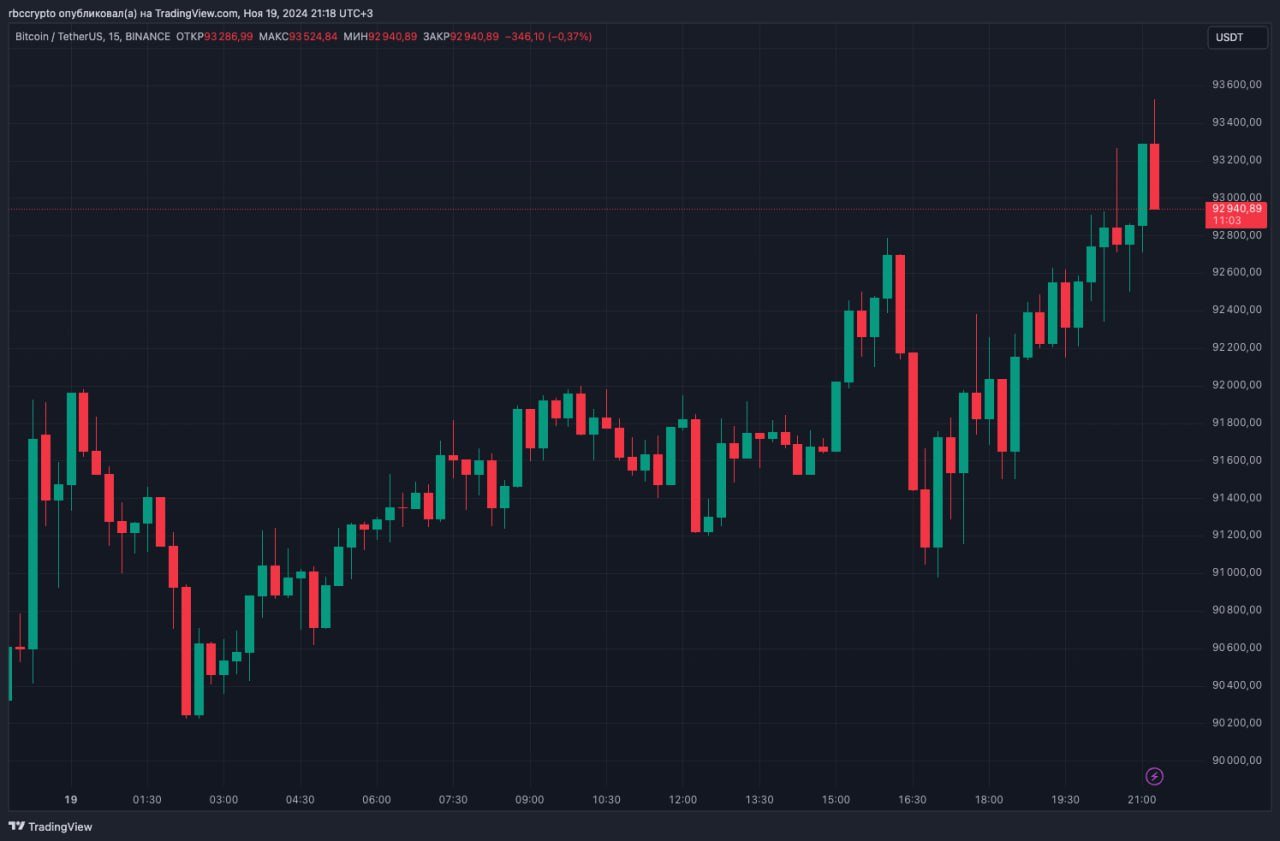Click the TradingView logo at bottom left

point(50,826)
